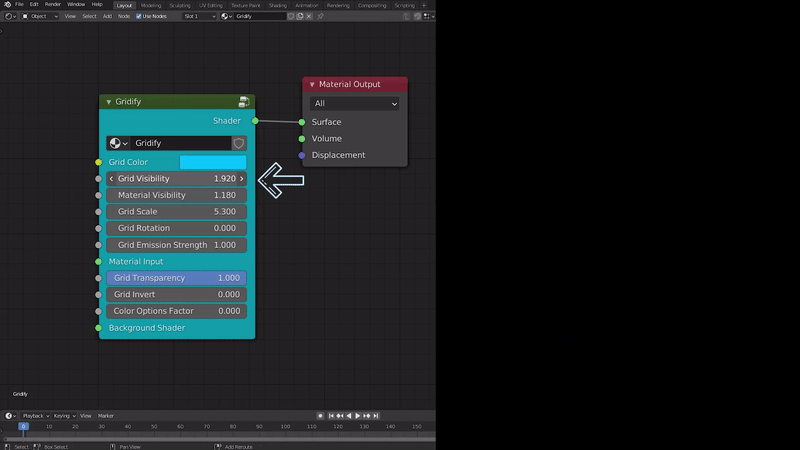Click the Color Options Factor field
Screen dimensions: 800x450
177,311
